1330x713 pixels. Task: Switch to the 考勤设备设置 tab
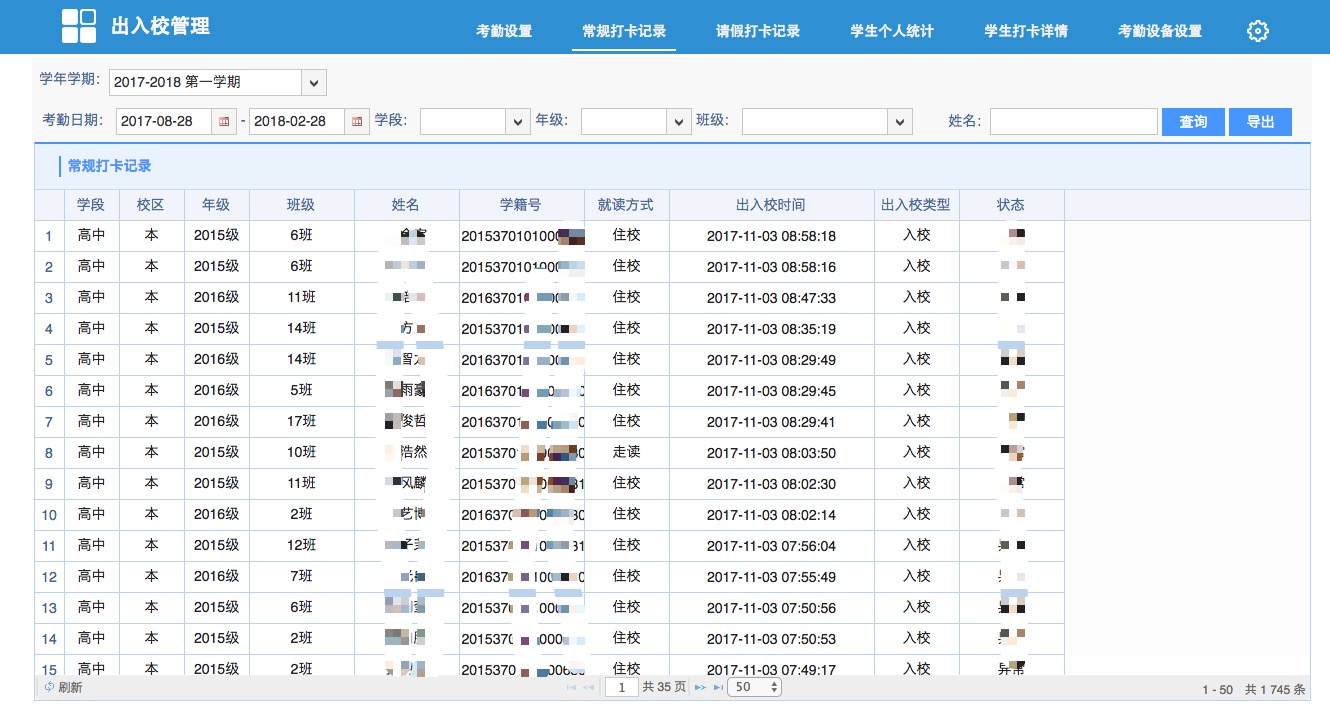(1160, 31)
